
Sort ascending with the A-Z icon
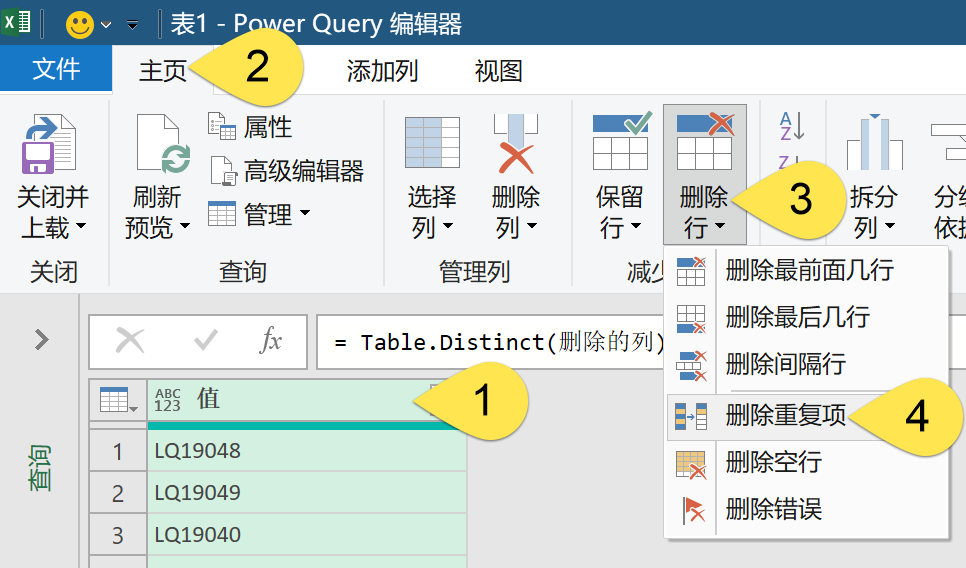pos(792,126)
